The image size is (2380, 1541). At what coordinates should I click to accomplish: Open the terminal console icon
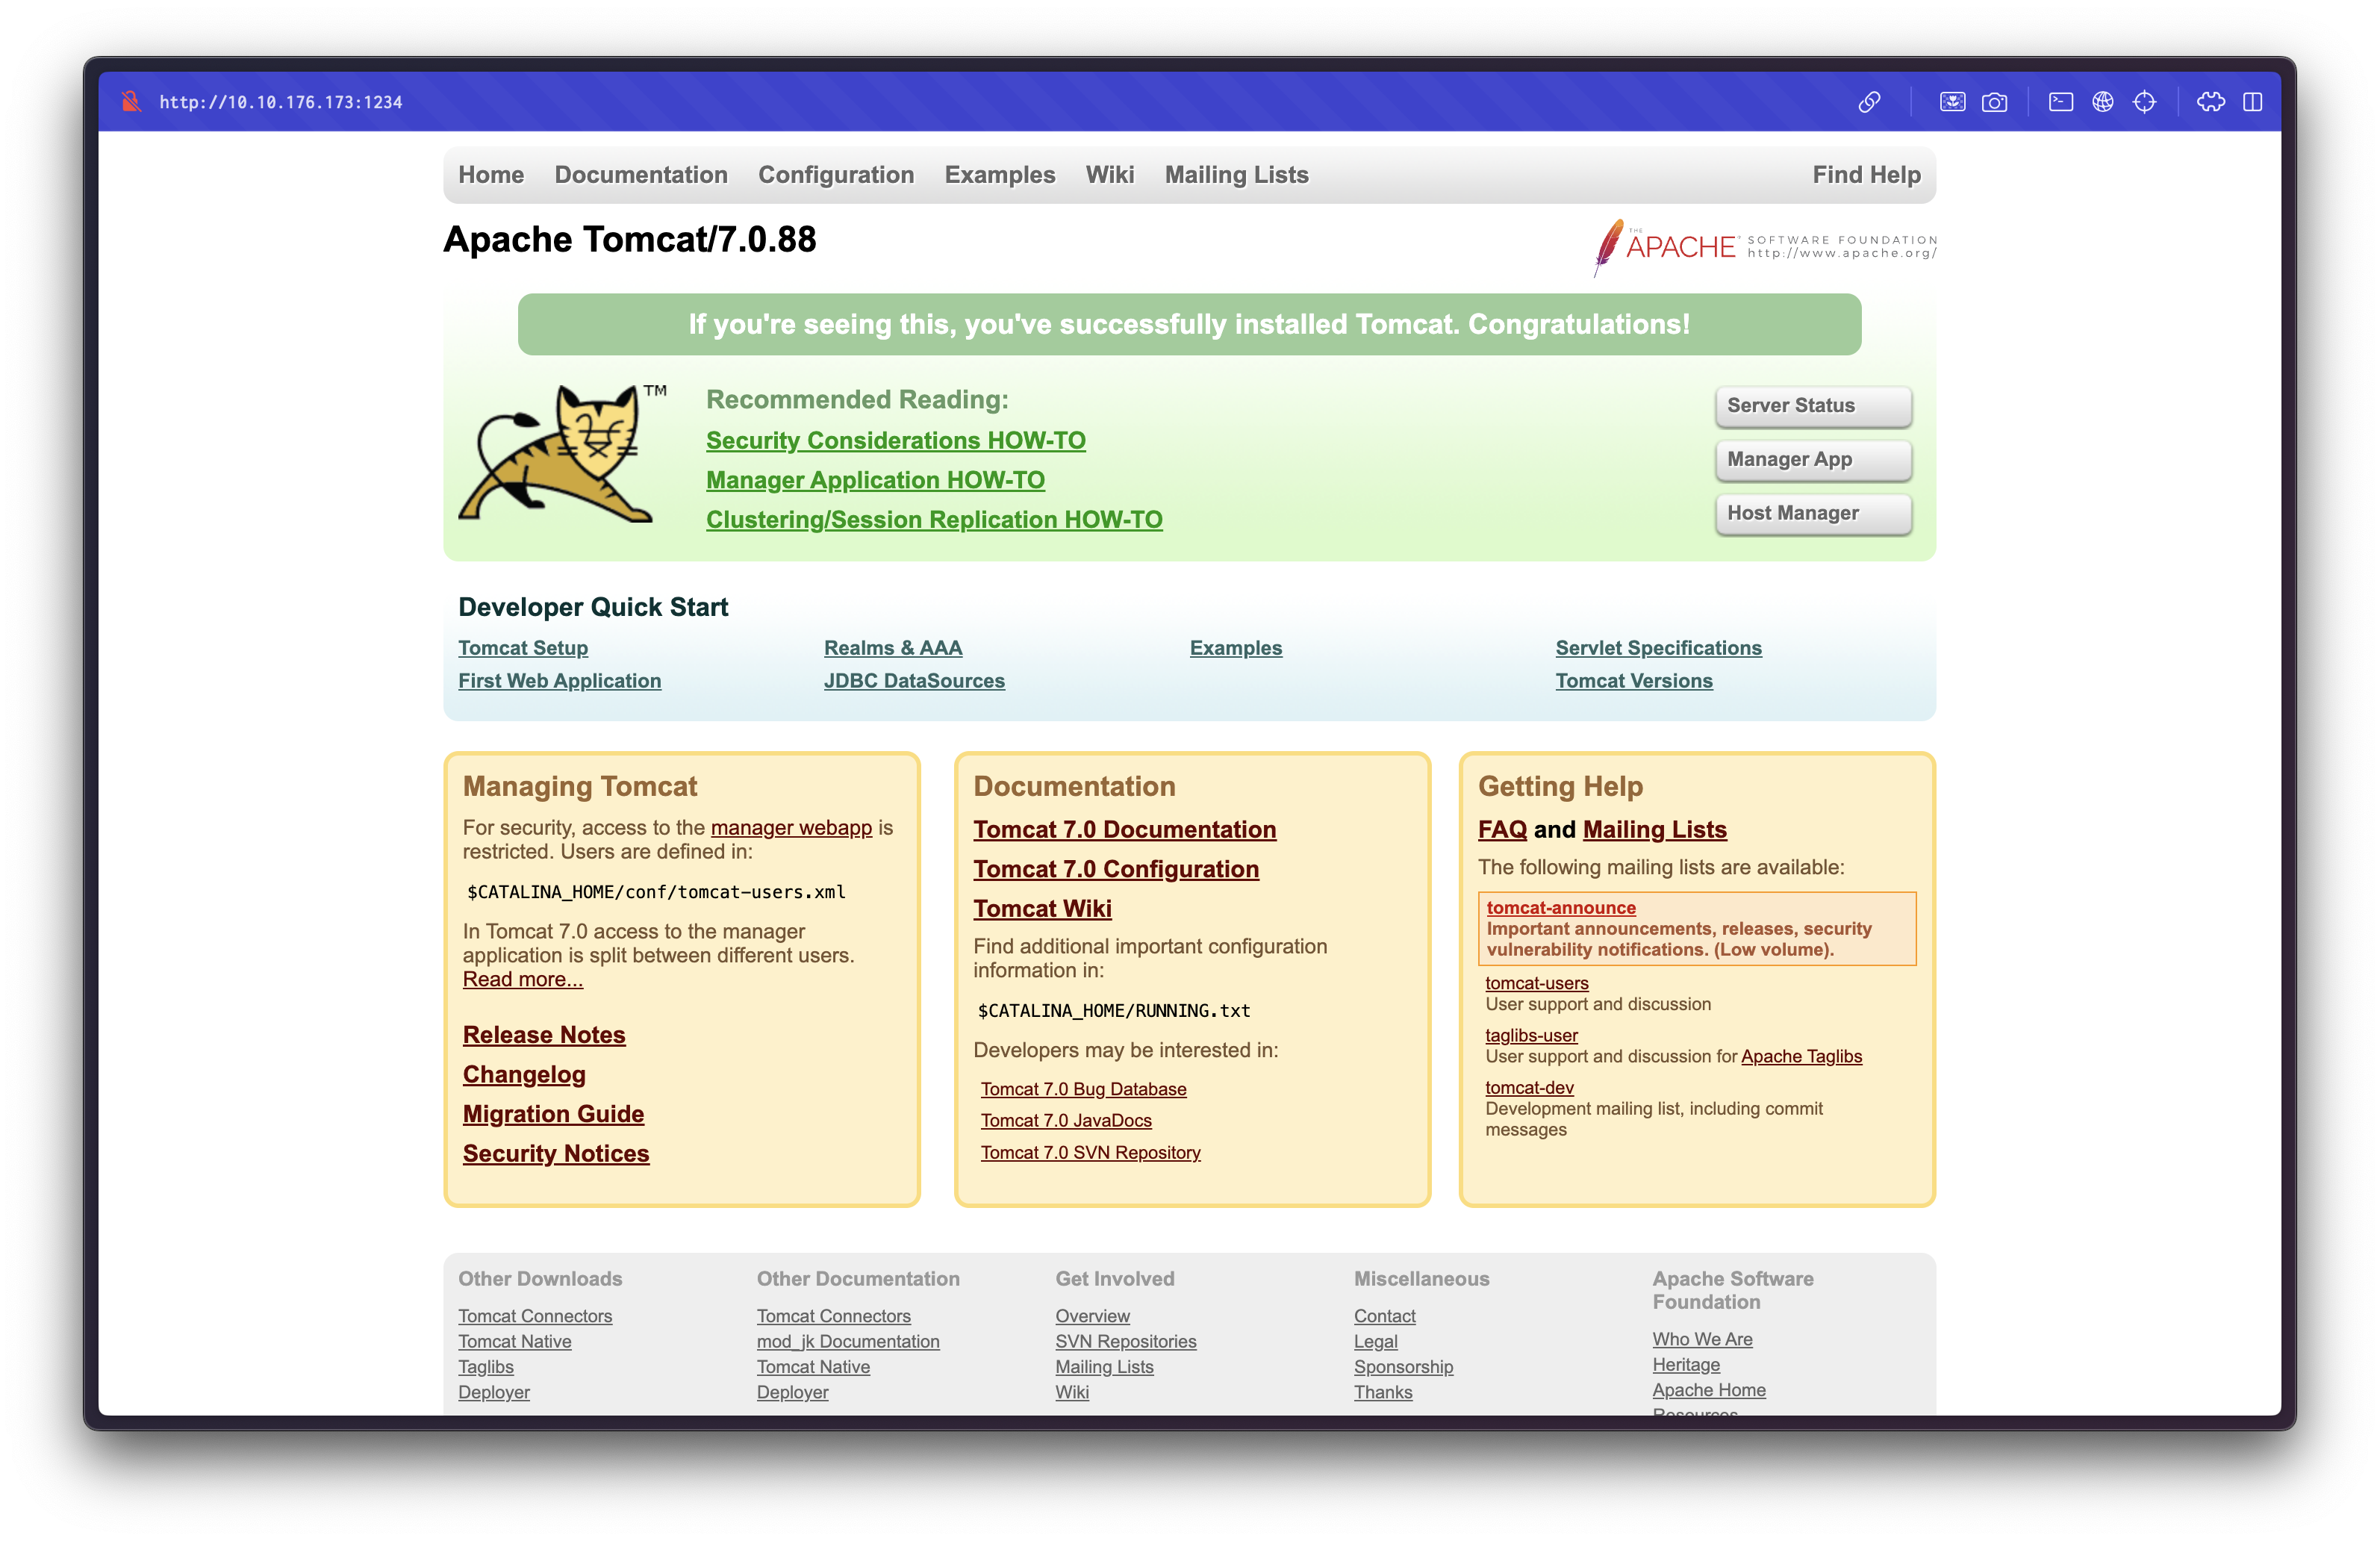click(2061, 102)
